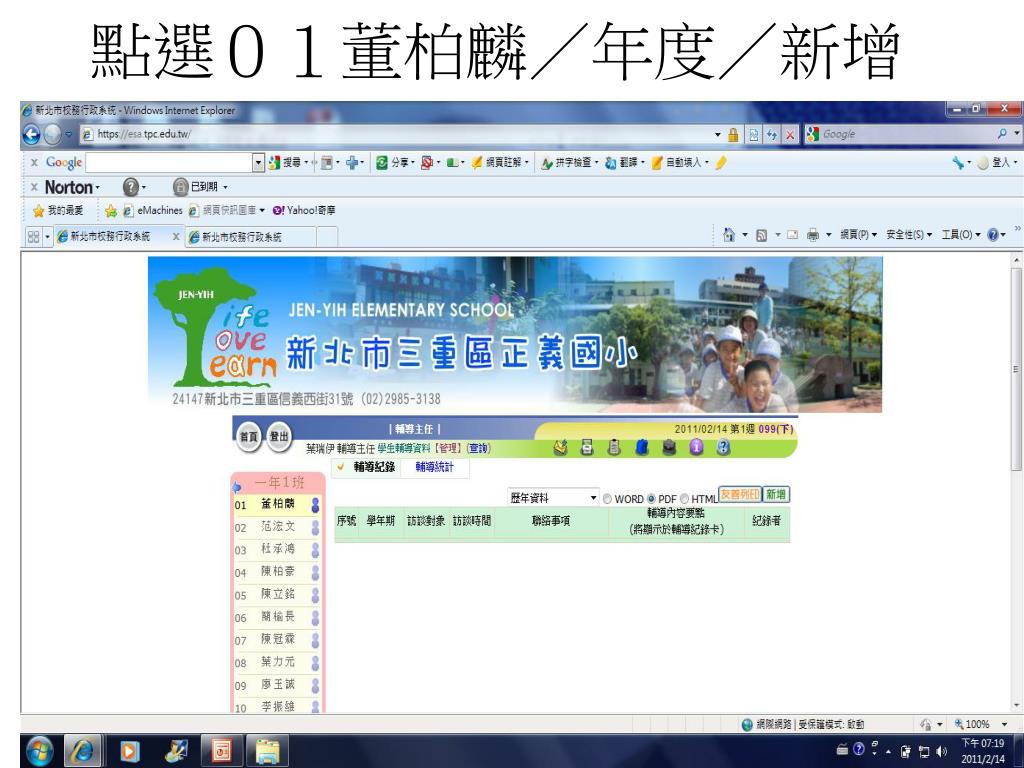Click the 友善列印 button

coord(740,494)
